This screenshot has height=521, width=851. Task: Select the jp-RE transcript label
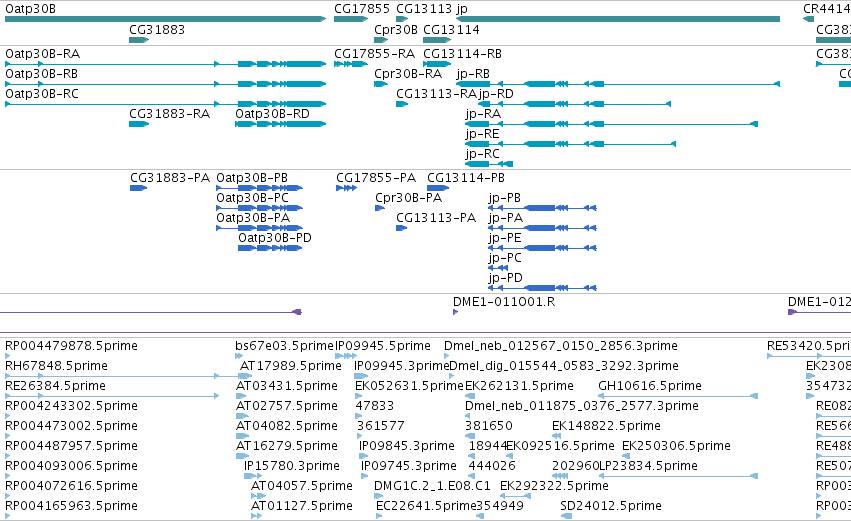[x=482, y=134]
